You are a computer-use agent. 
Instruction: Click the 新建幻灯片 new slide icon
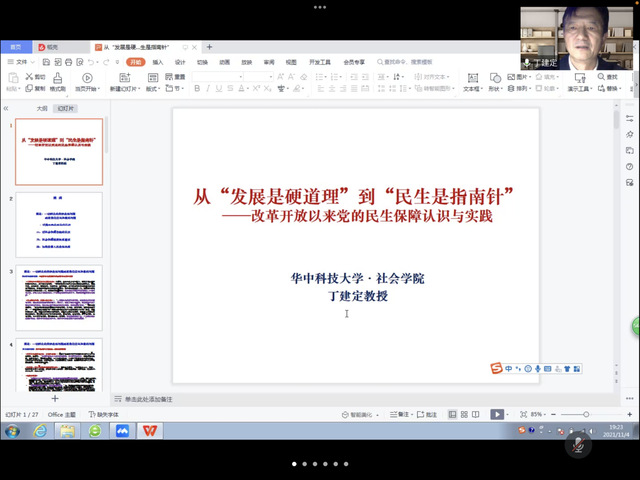click(x=125, y=78)
